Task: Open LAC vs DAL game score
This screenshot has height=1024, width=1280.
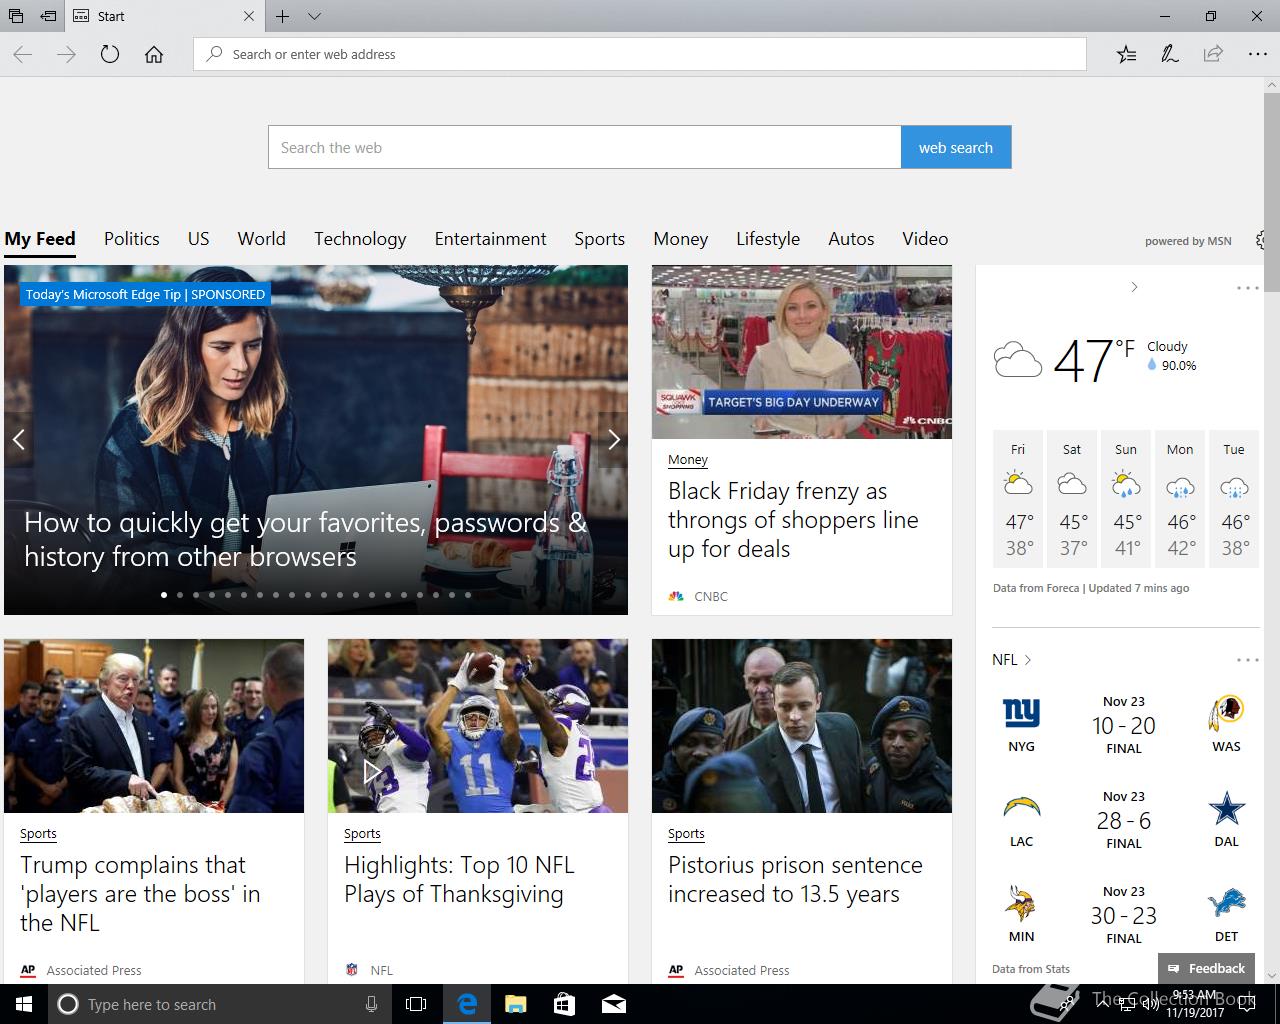Action: click(1124, 820)
